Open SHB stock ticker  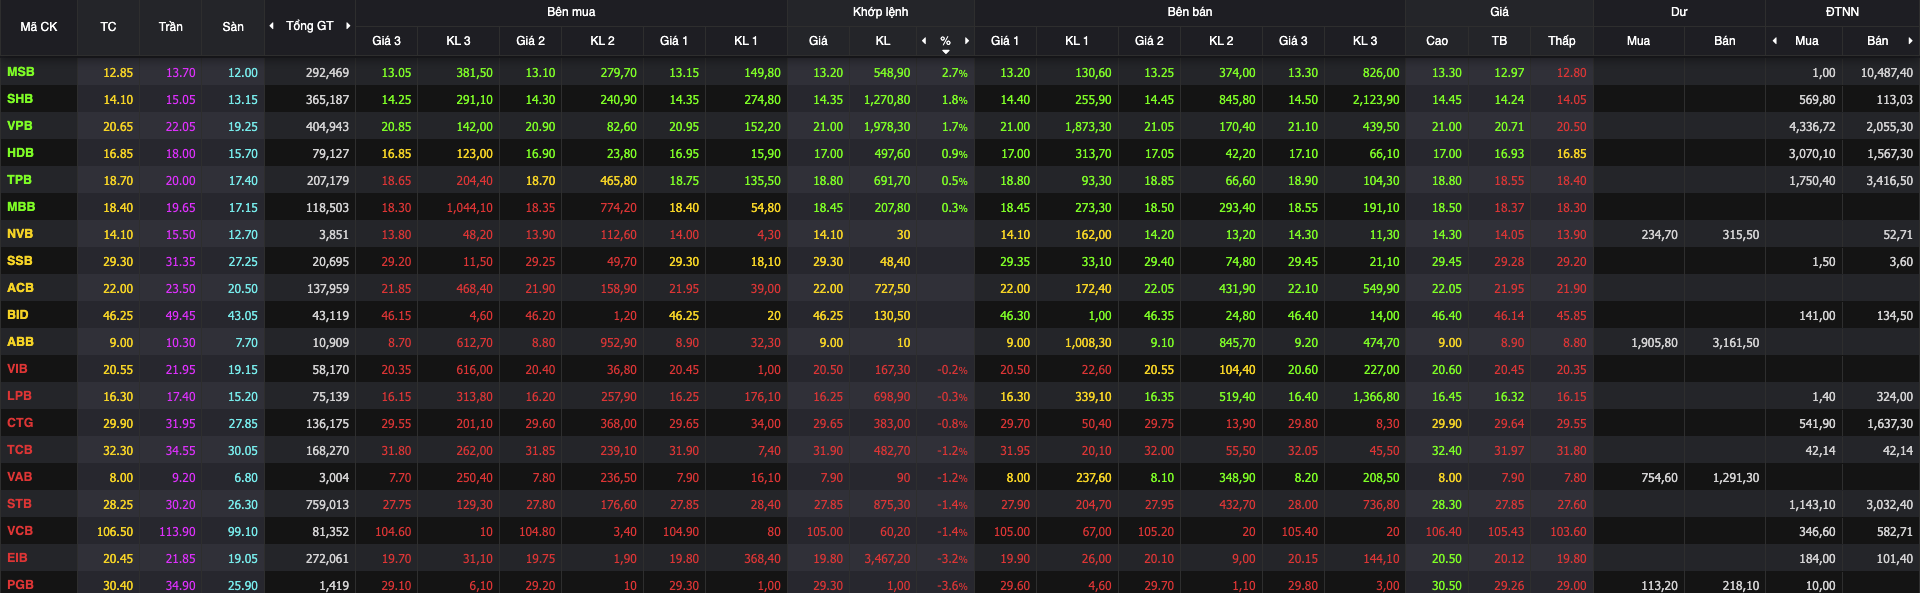tap(20, 99)
